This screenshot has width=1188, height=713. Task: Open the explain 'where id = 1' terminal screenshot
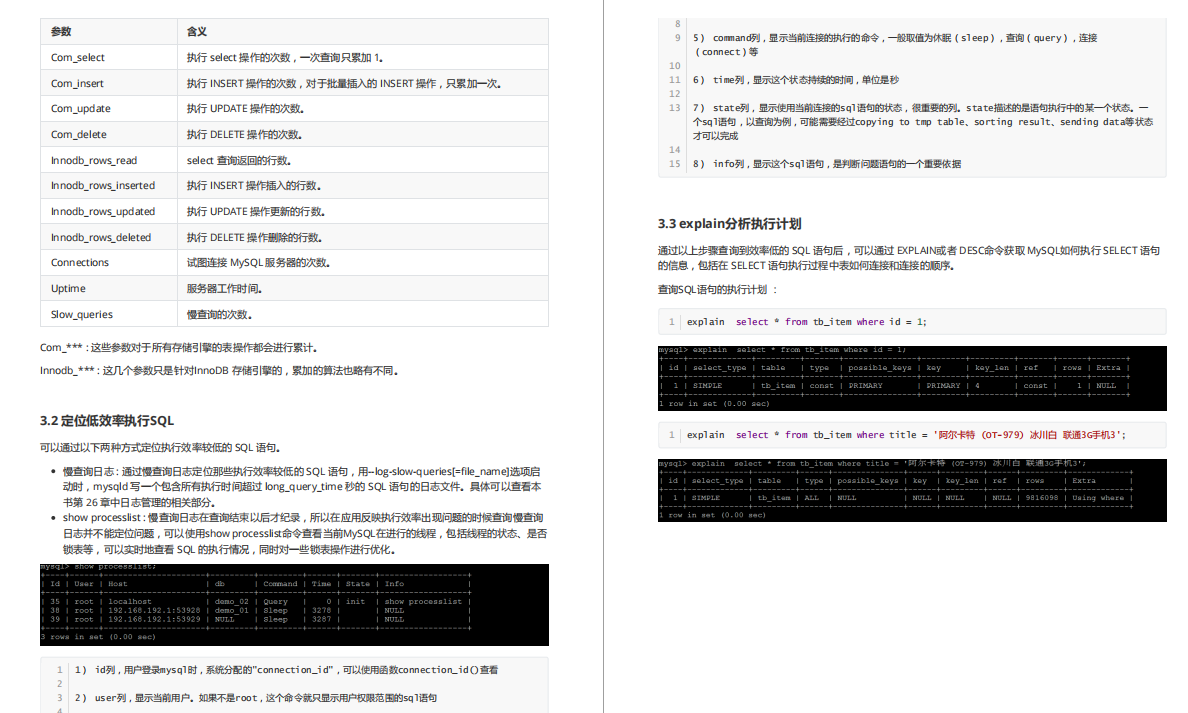(x=912, y=378)
